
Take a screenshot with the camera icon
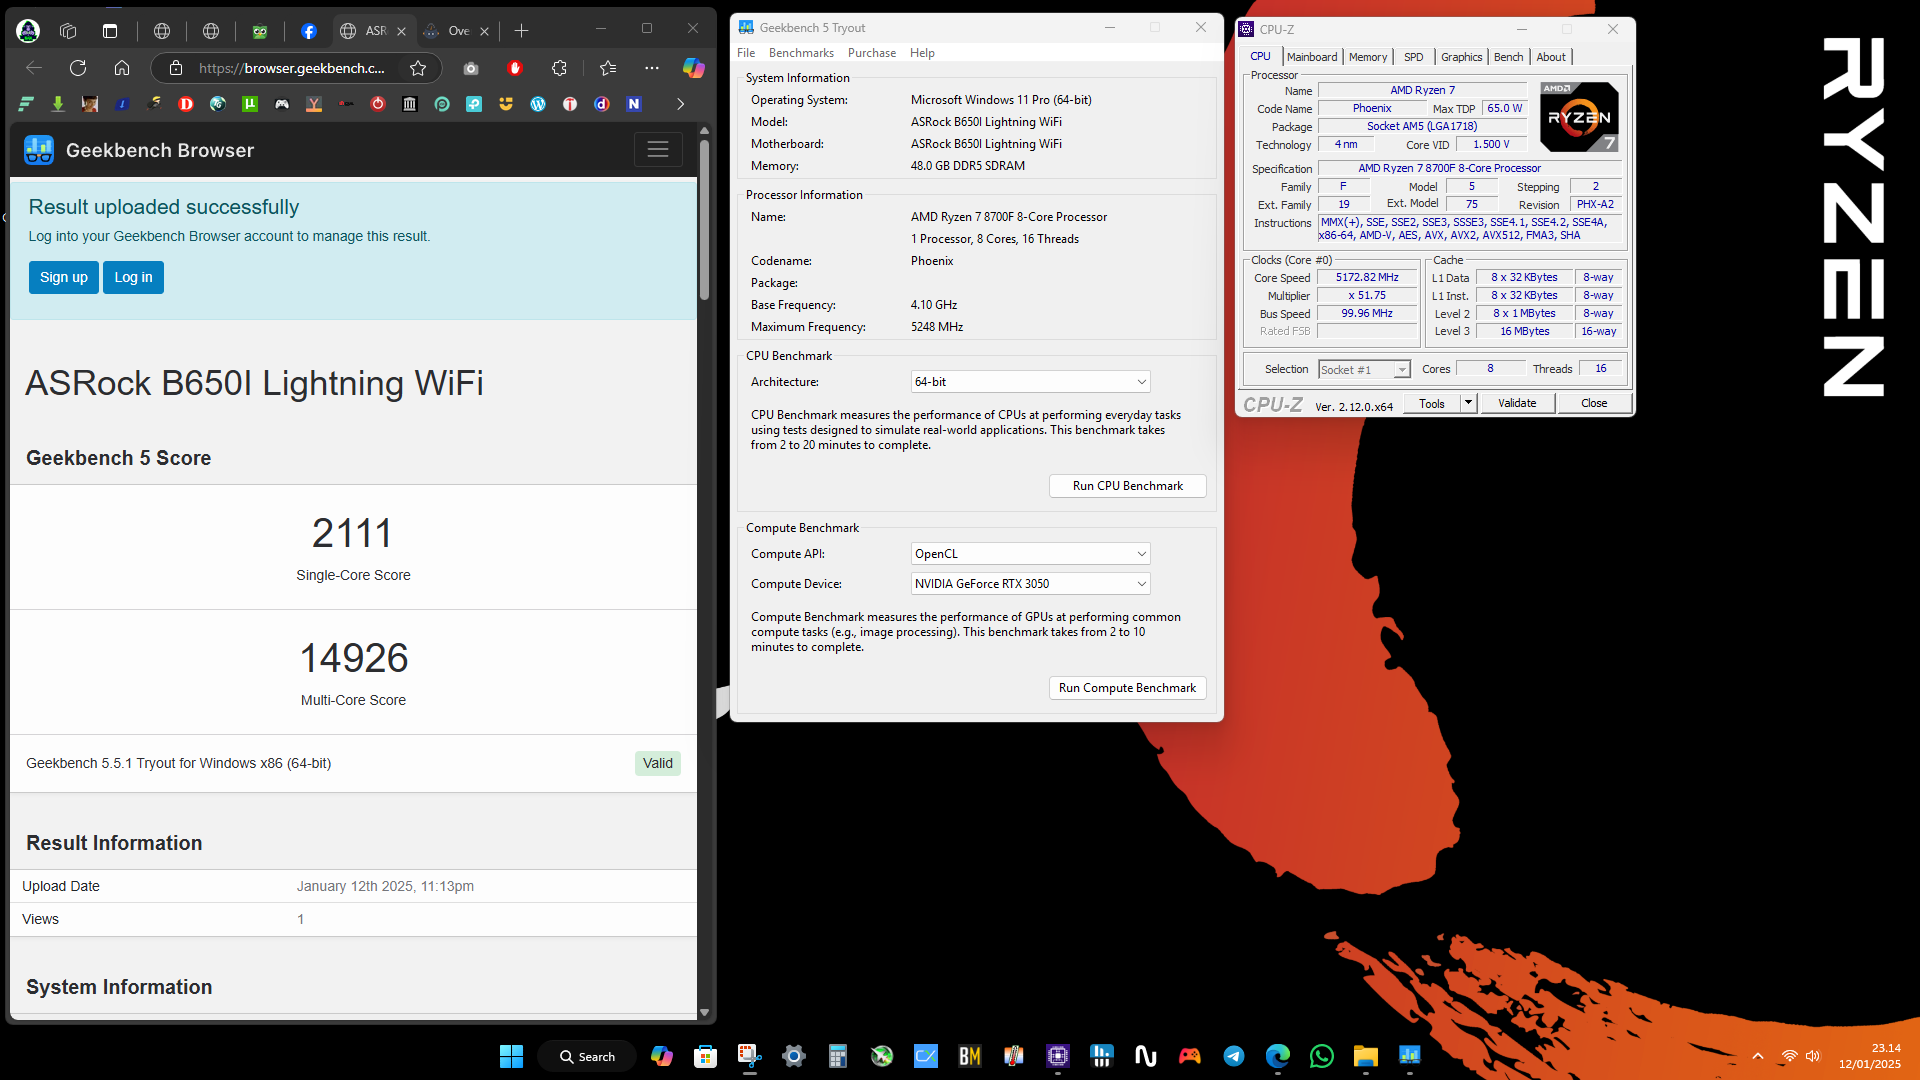point(471,68)
